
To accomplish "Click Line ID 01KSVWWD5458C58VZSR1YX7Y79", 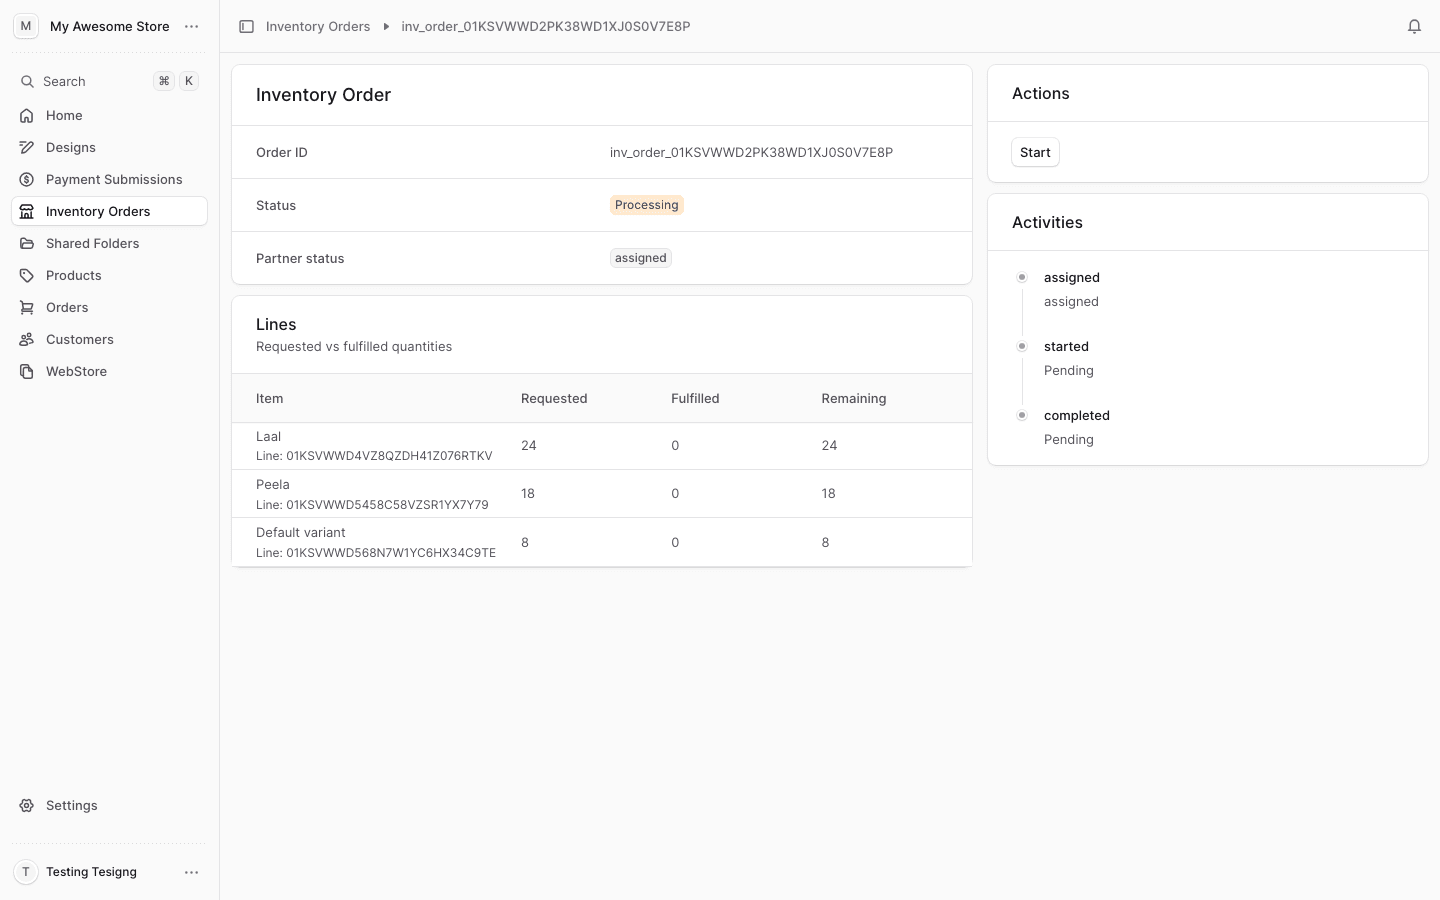I will click(x=372, y=505).
